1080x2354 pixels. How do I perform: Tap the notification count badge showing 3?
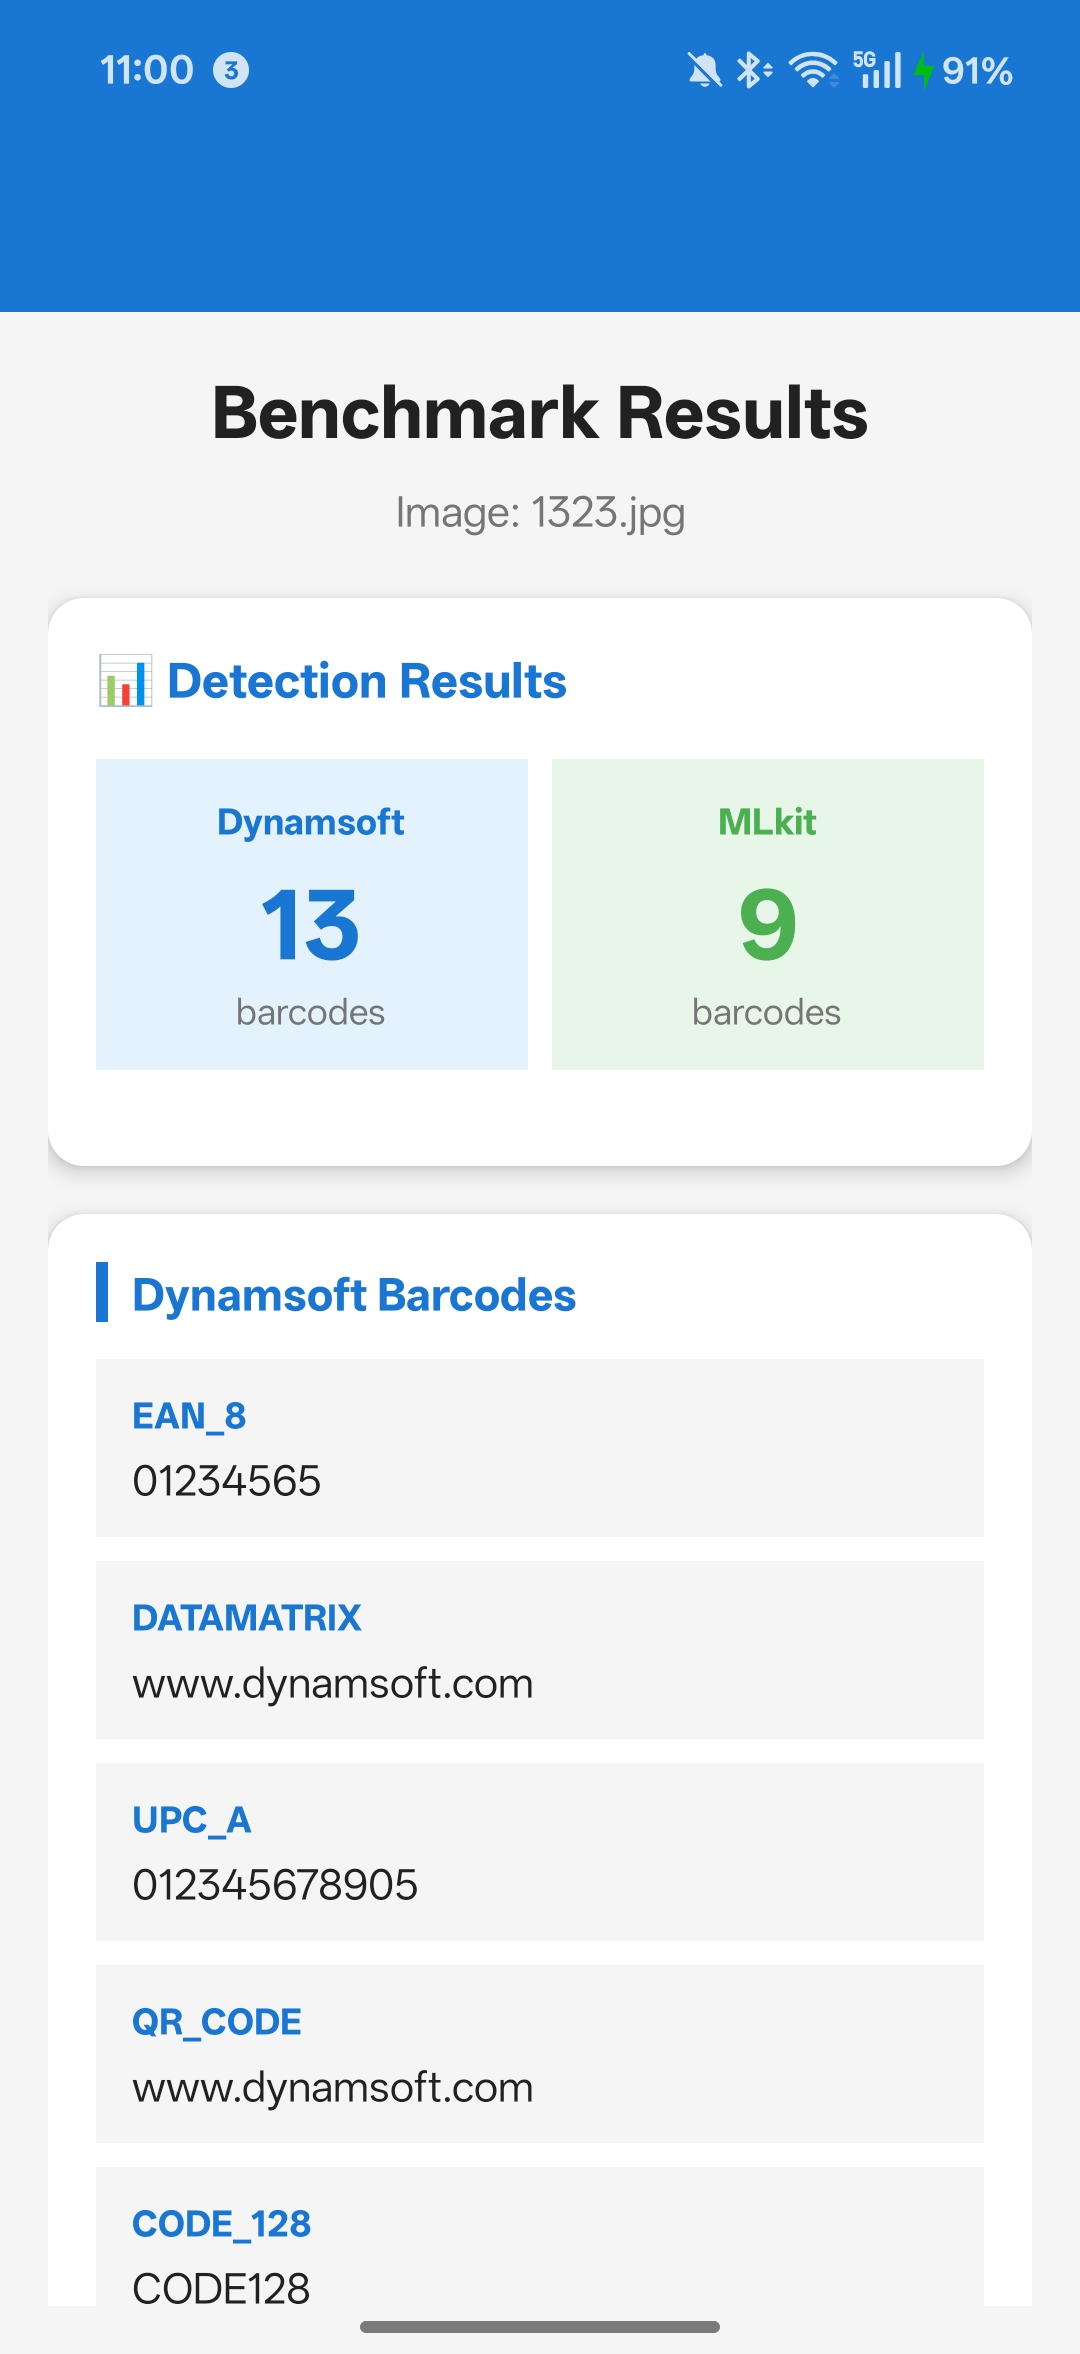tap(231, 70)
